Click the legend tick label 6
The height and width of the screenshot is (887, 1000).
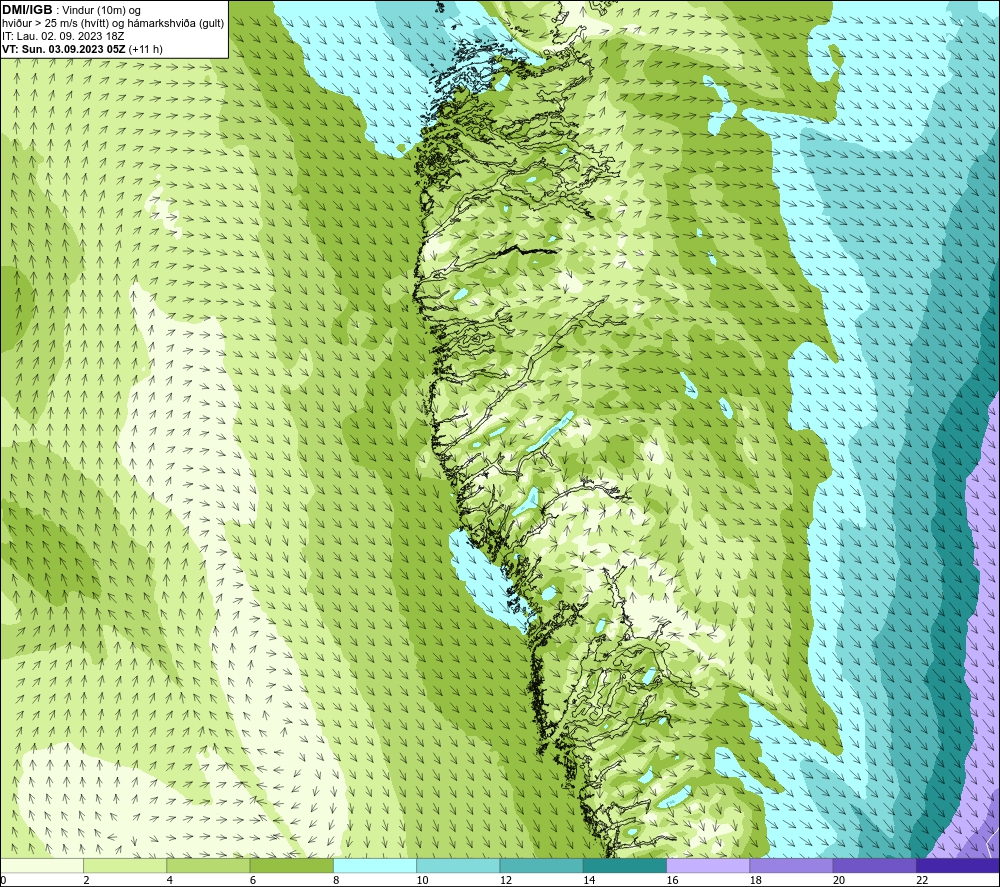[253, 880]
